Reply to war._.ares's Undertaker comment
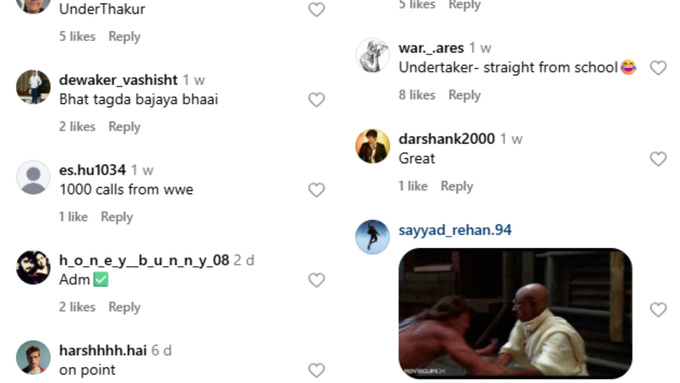 coord(464,95)
